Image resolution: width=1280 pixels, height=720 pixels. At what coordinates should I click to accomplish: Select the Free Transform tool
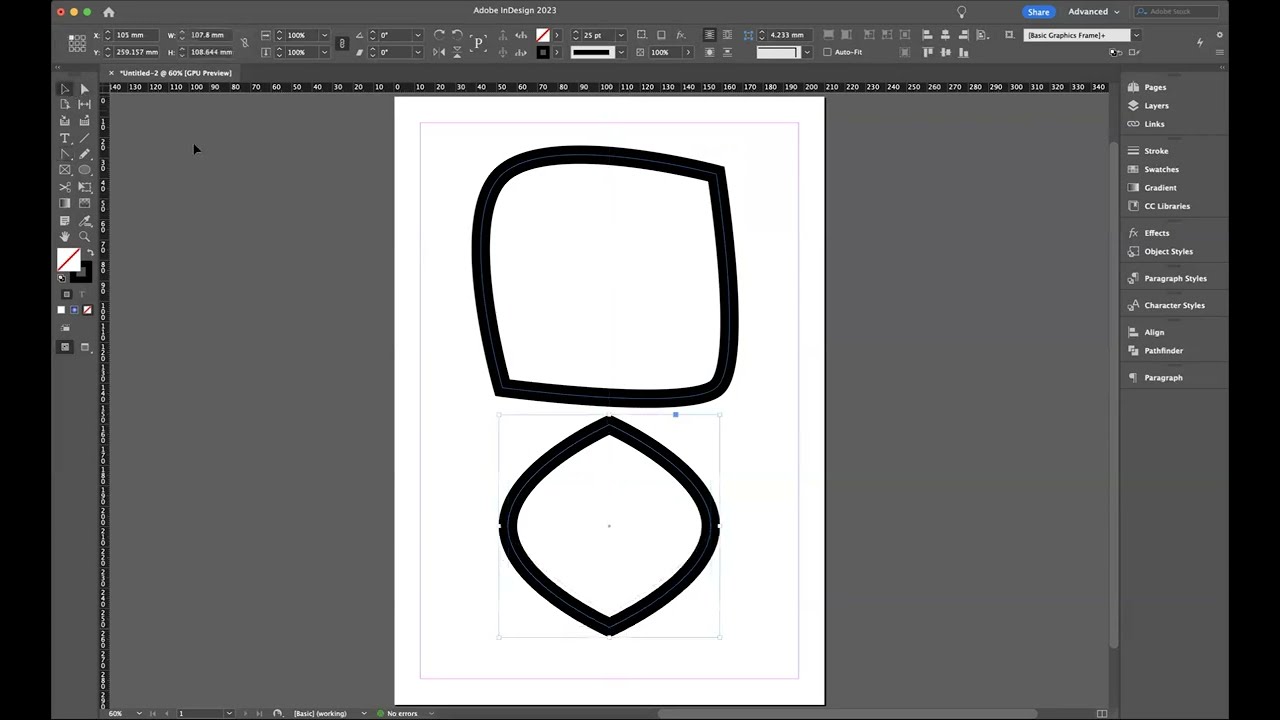(84, 187)
